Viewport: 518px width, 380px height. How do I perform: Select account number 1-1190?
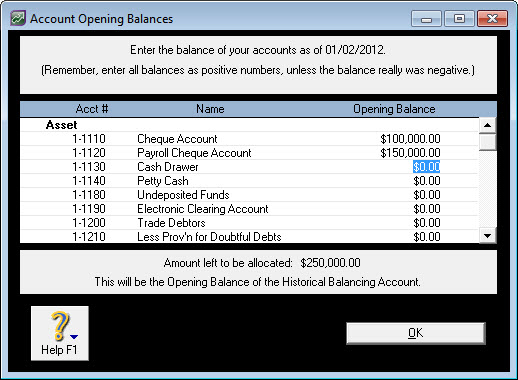click(x=89, y=209)
